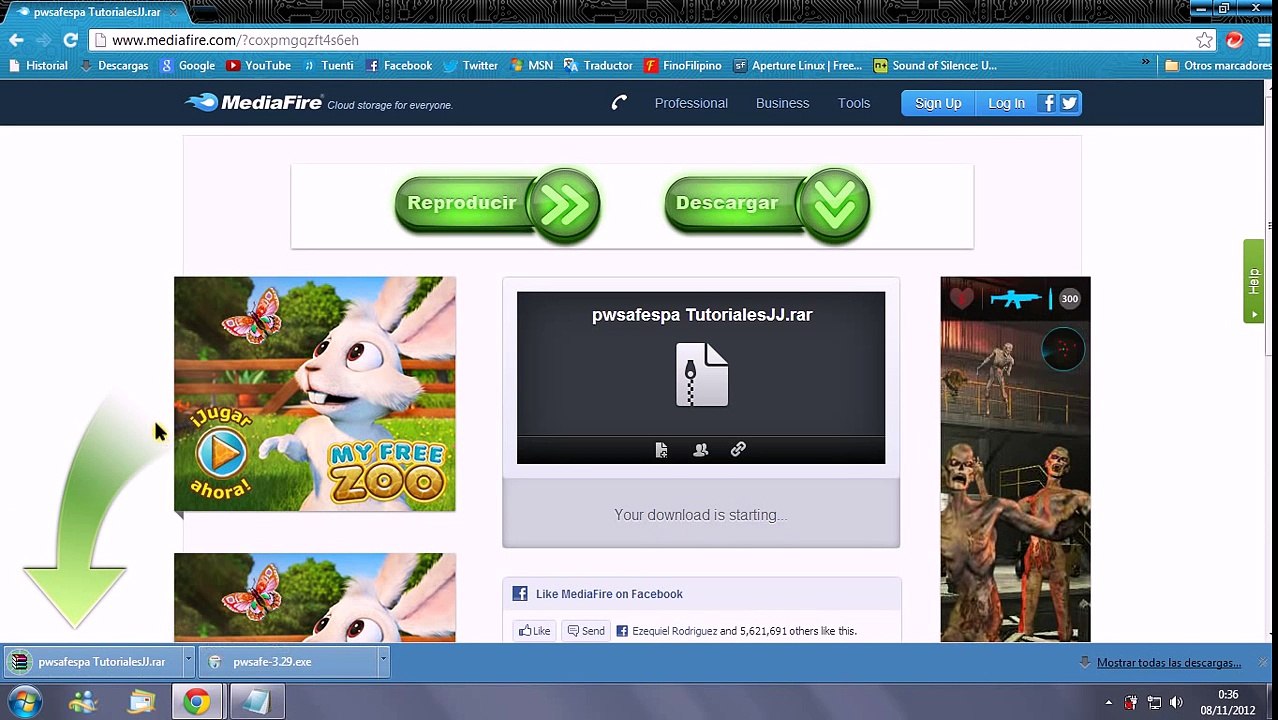Click the green Reproducir button
The height and width of the screenshot is (720, 1278).
tap(497, 205)
